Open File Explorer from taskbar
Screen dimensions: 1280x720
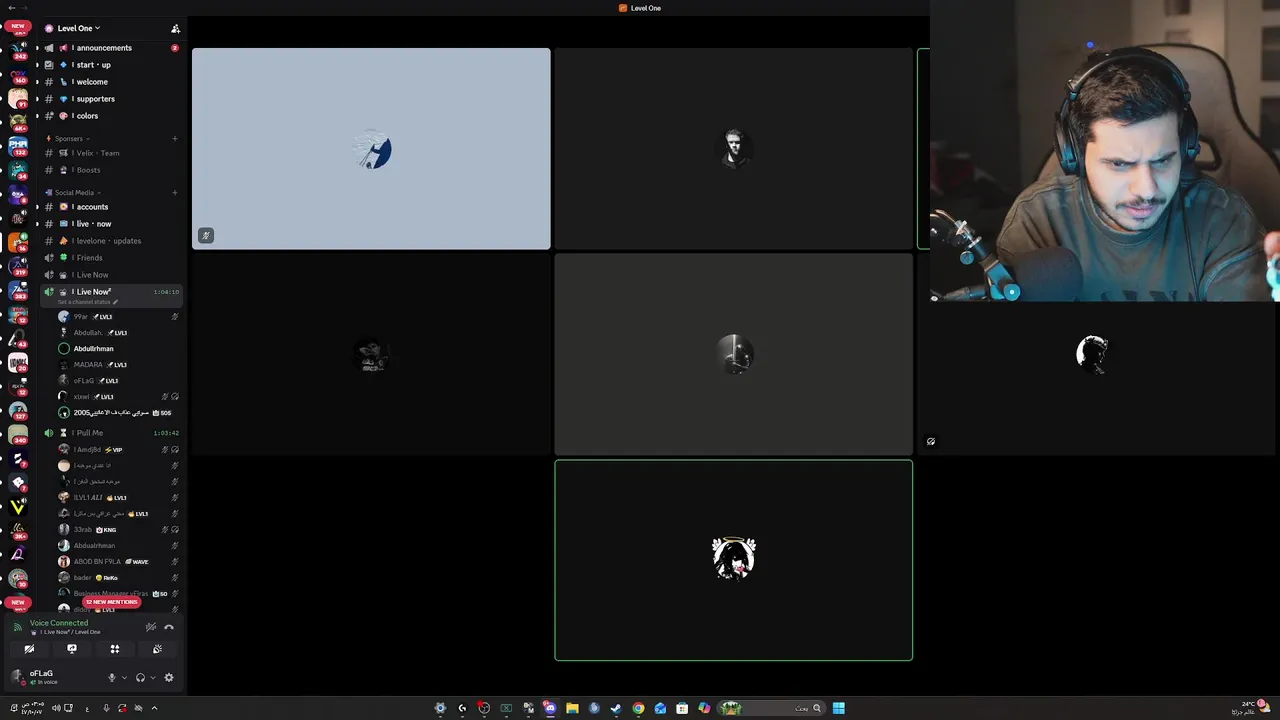pos(572,708)
